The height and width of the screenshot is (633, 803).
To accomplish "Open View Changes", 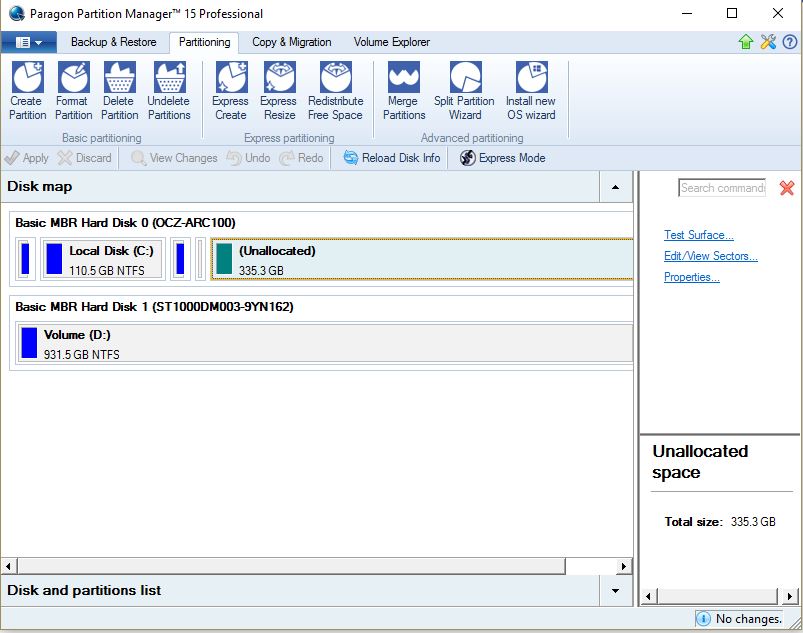I will (174, 158).
